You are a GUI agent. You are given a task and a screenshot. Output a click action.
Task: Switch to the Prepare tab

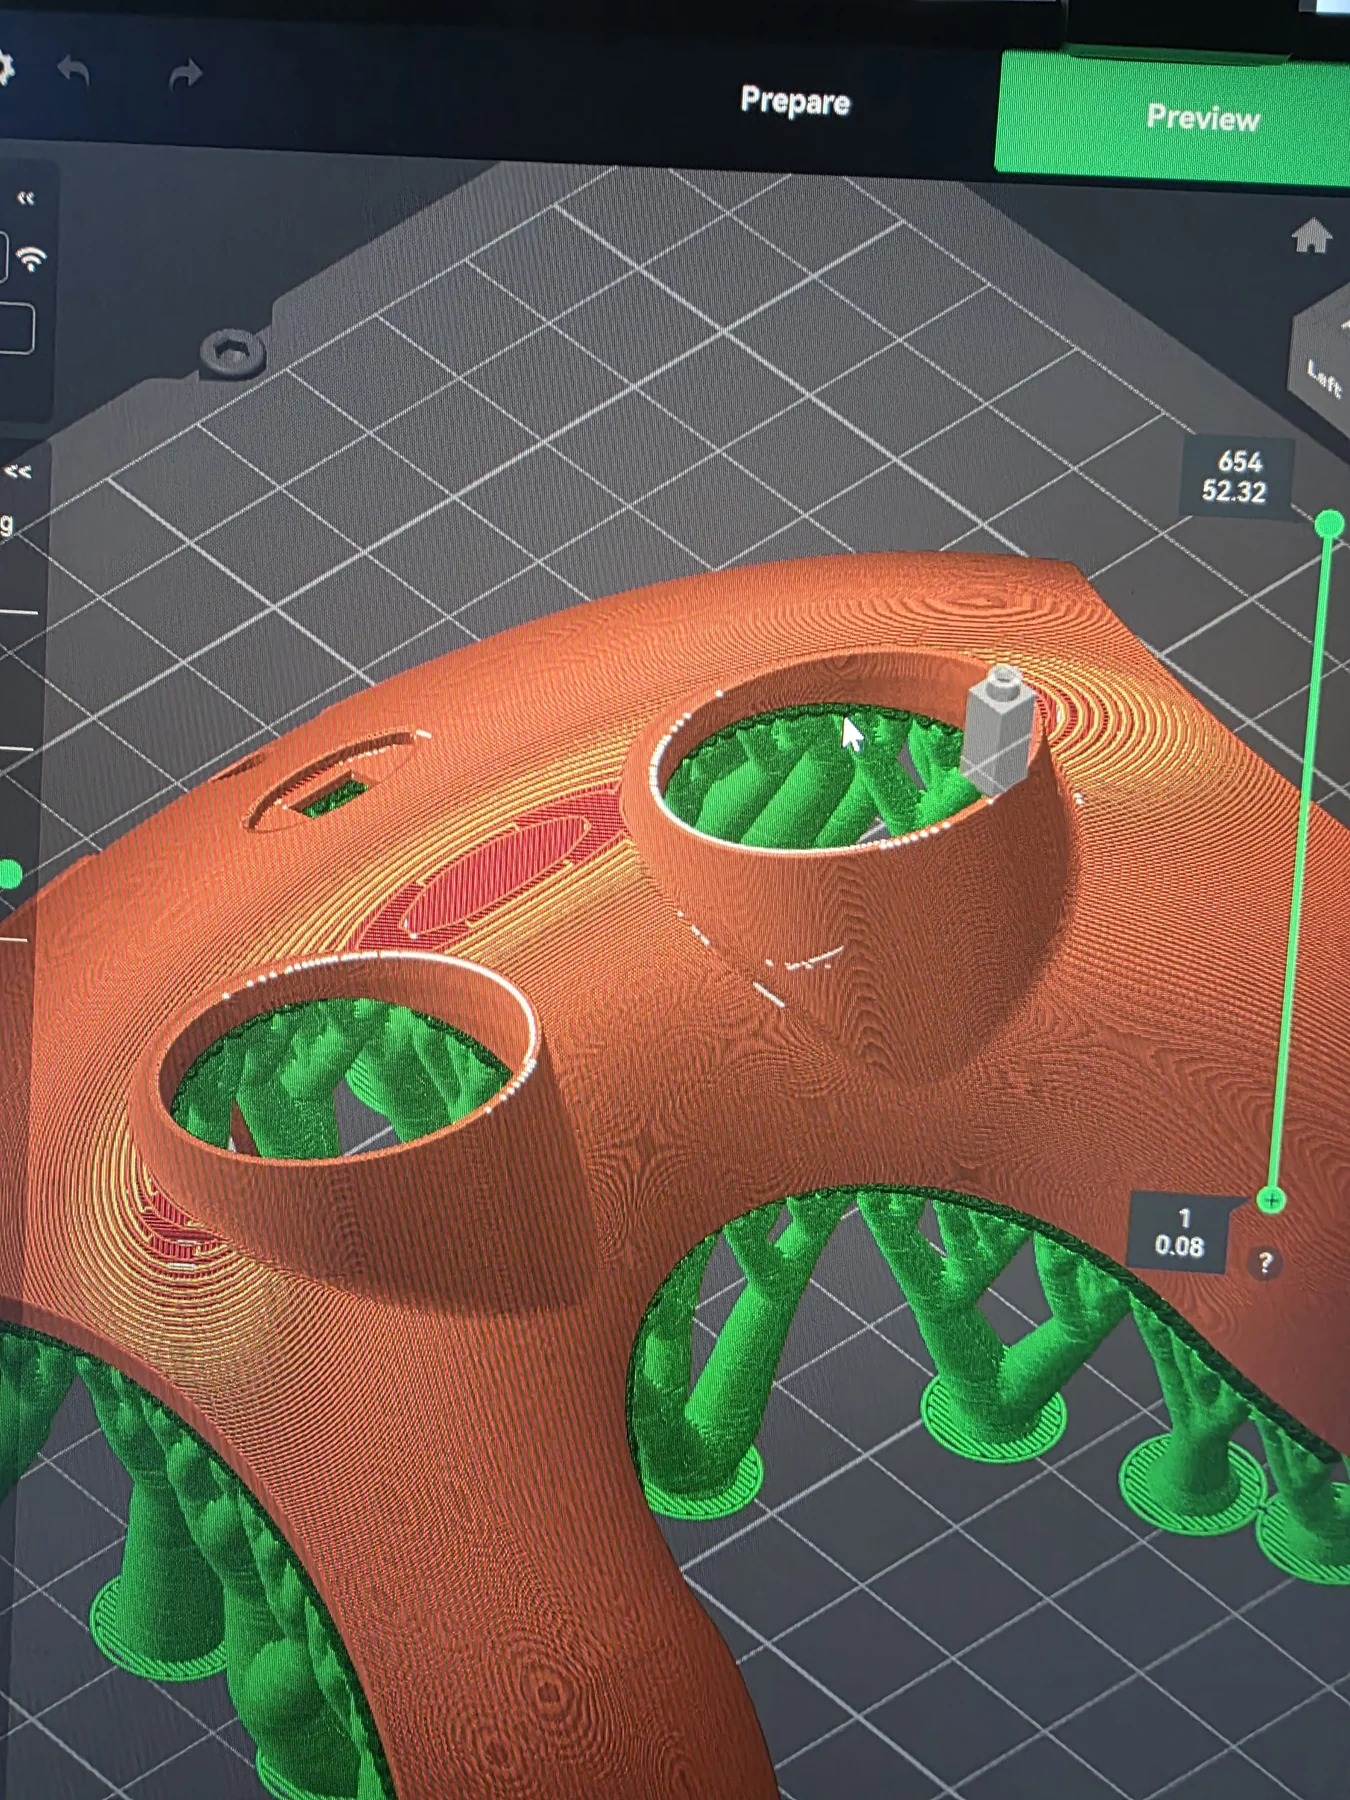coord(795,101)
